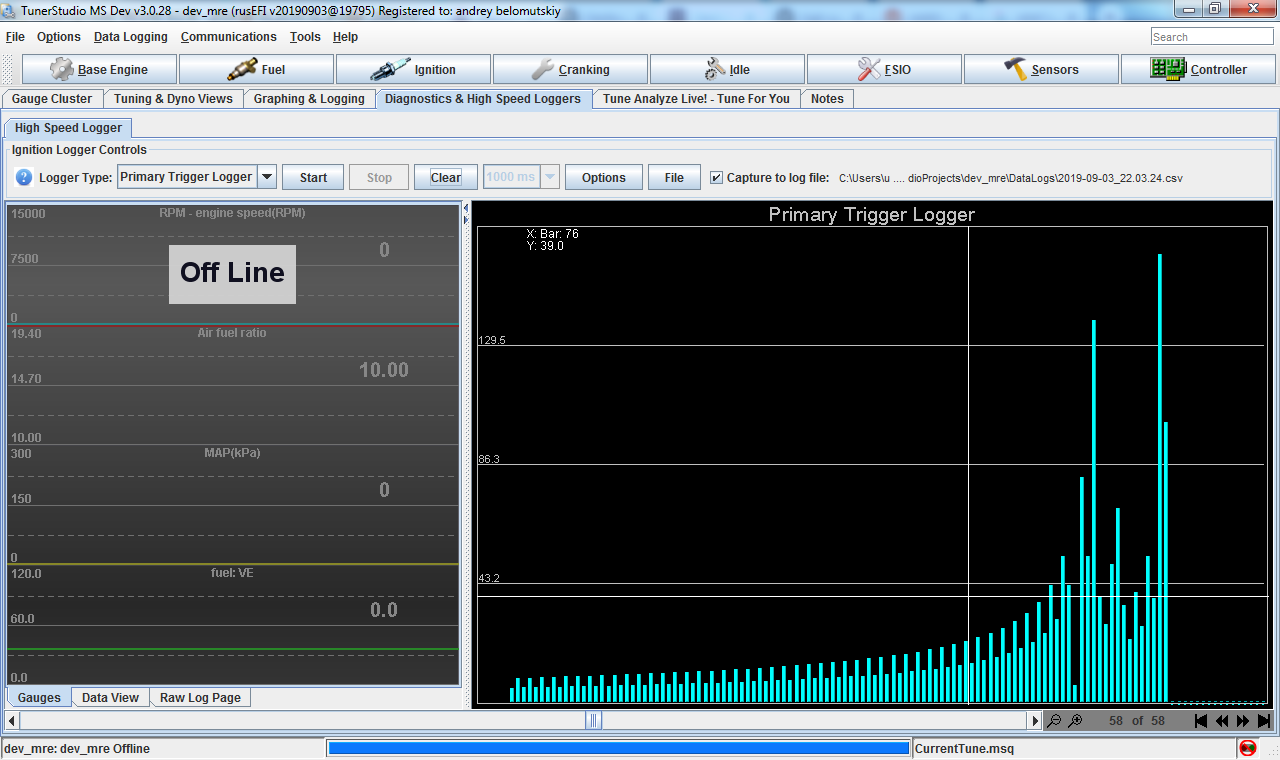Collapse gauge panel using splitter arrow

tap(465, 209)
